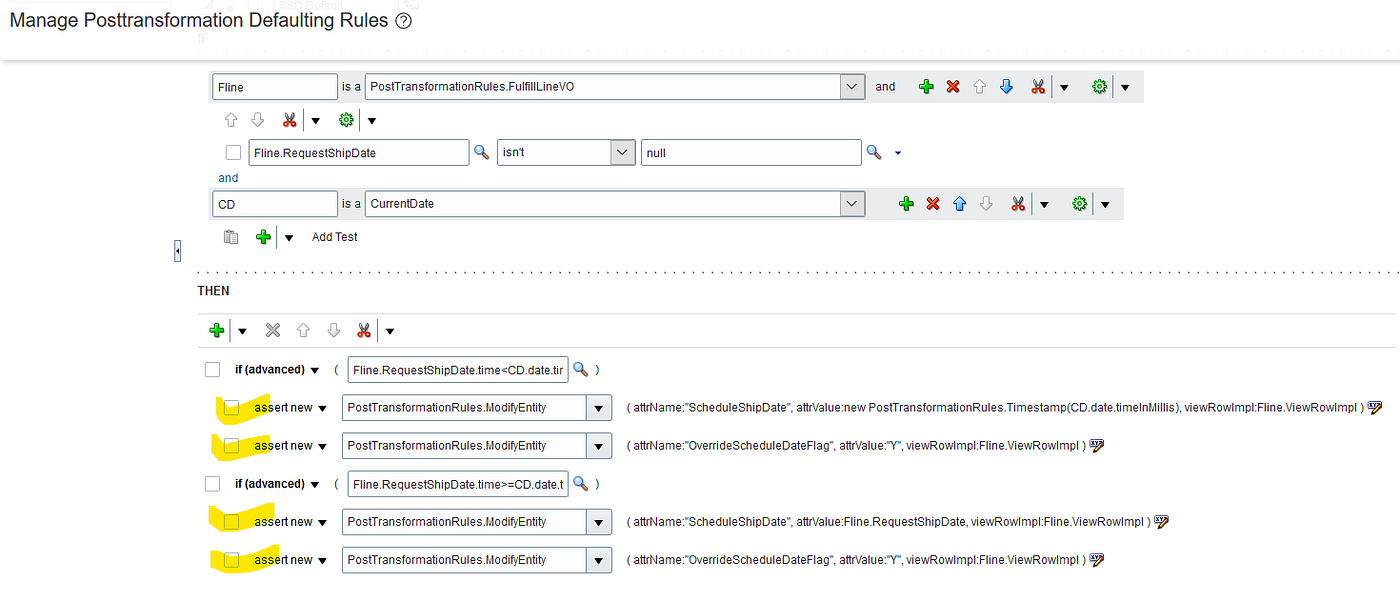Open the isn't operator dropdown
This screenshot has width=1400, height=603.
tap(623, 153)
